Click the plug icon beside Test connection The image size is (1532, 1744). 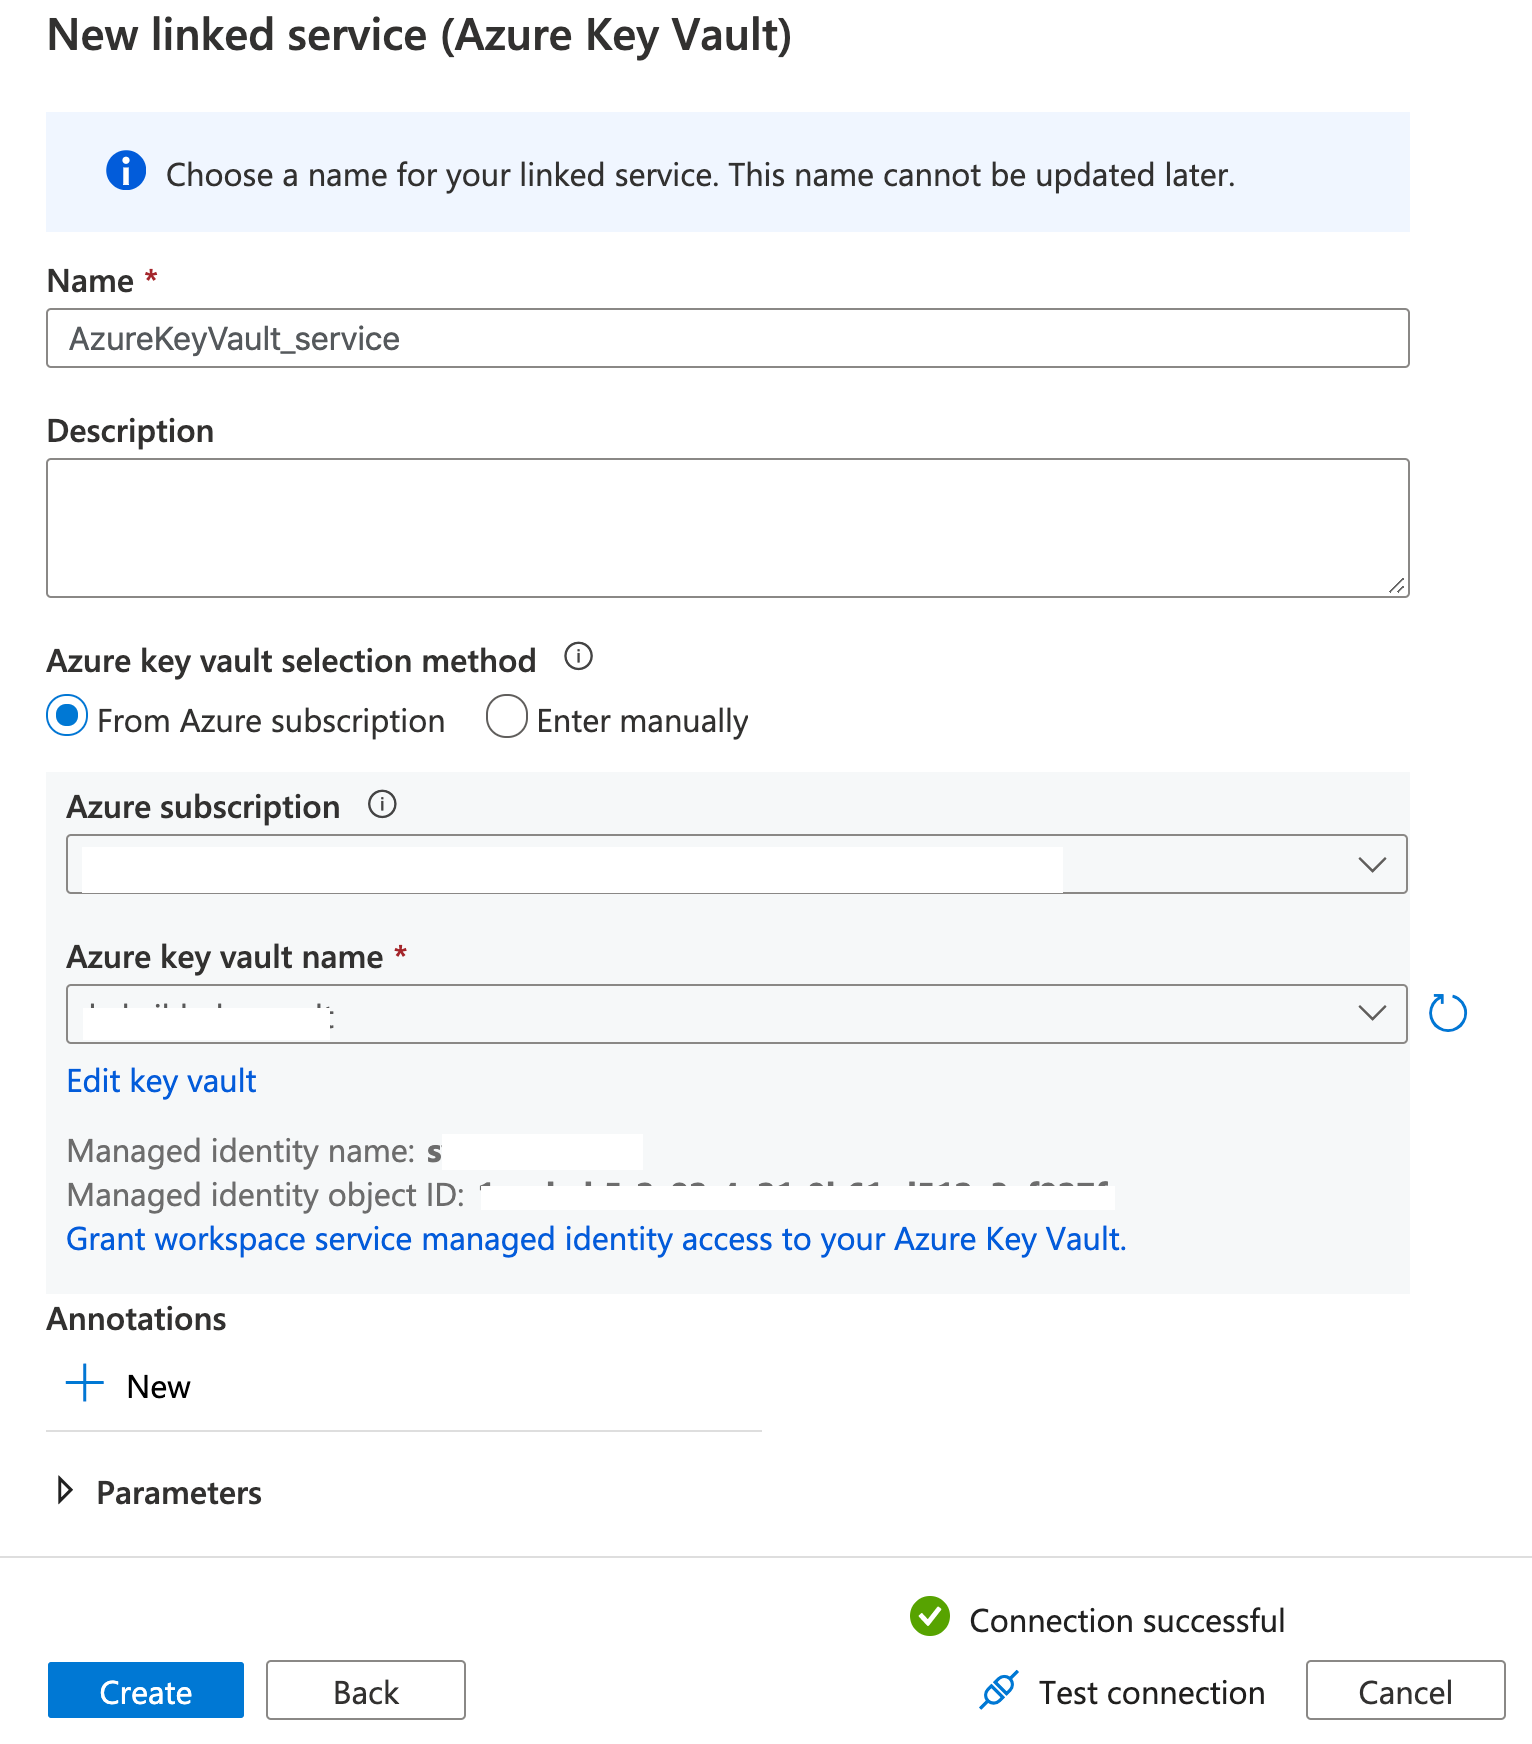point(998,1691)
